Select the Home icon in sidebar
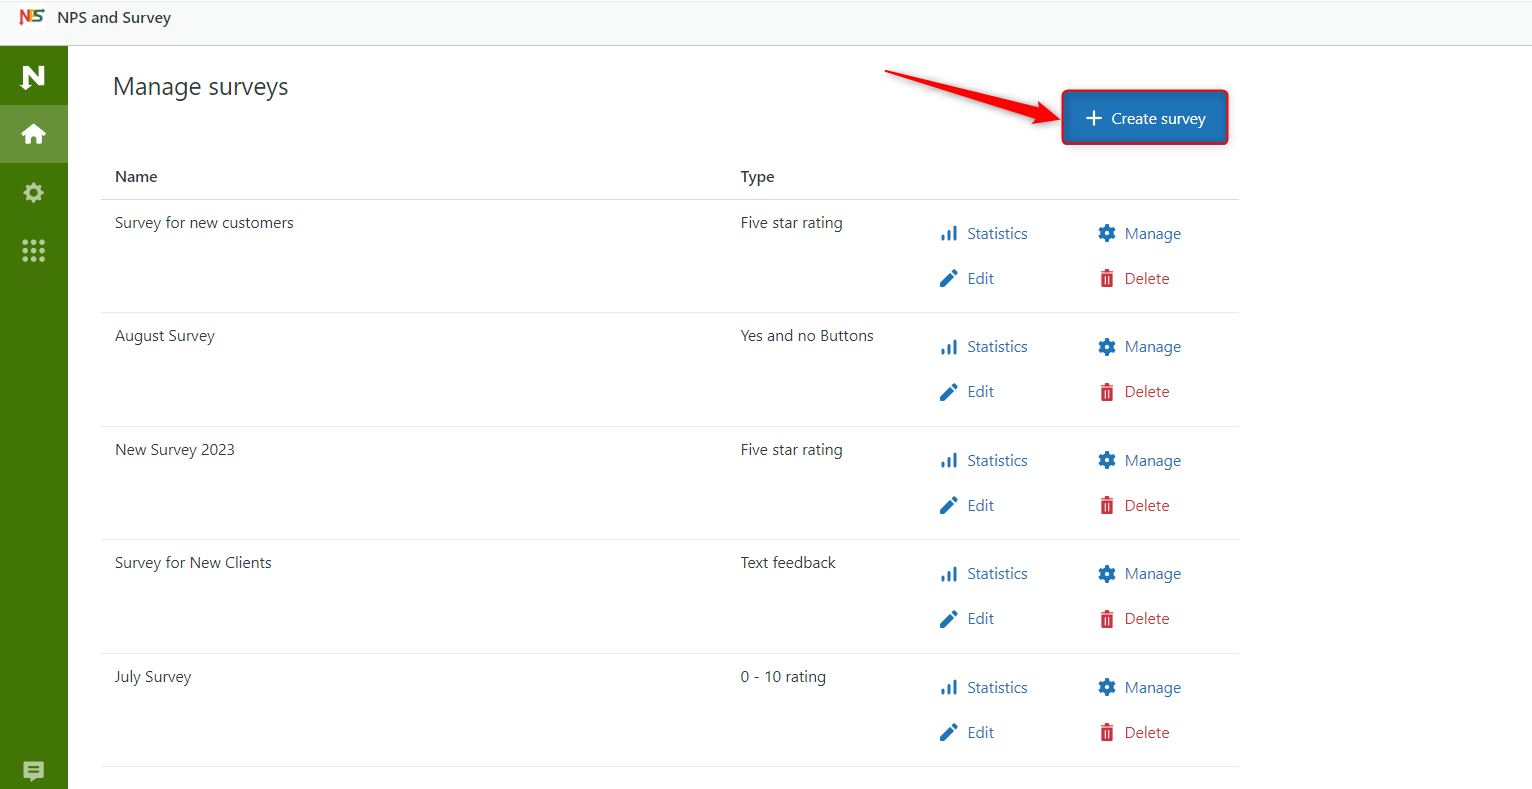 tap(33, 133)
